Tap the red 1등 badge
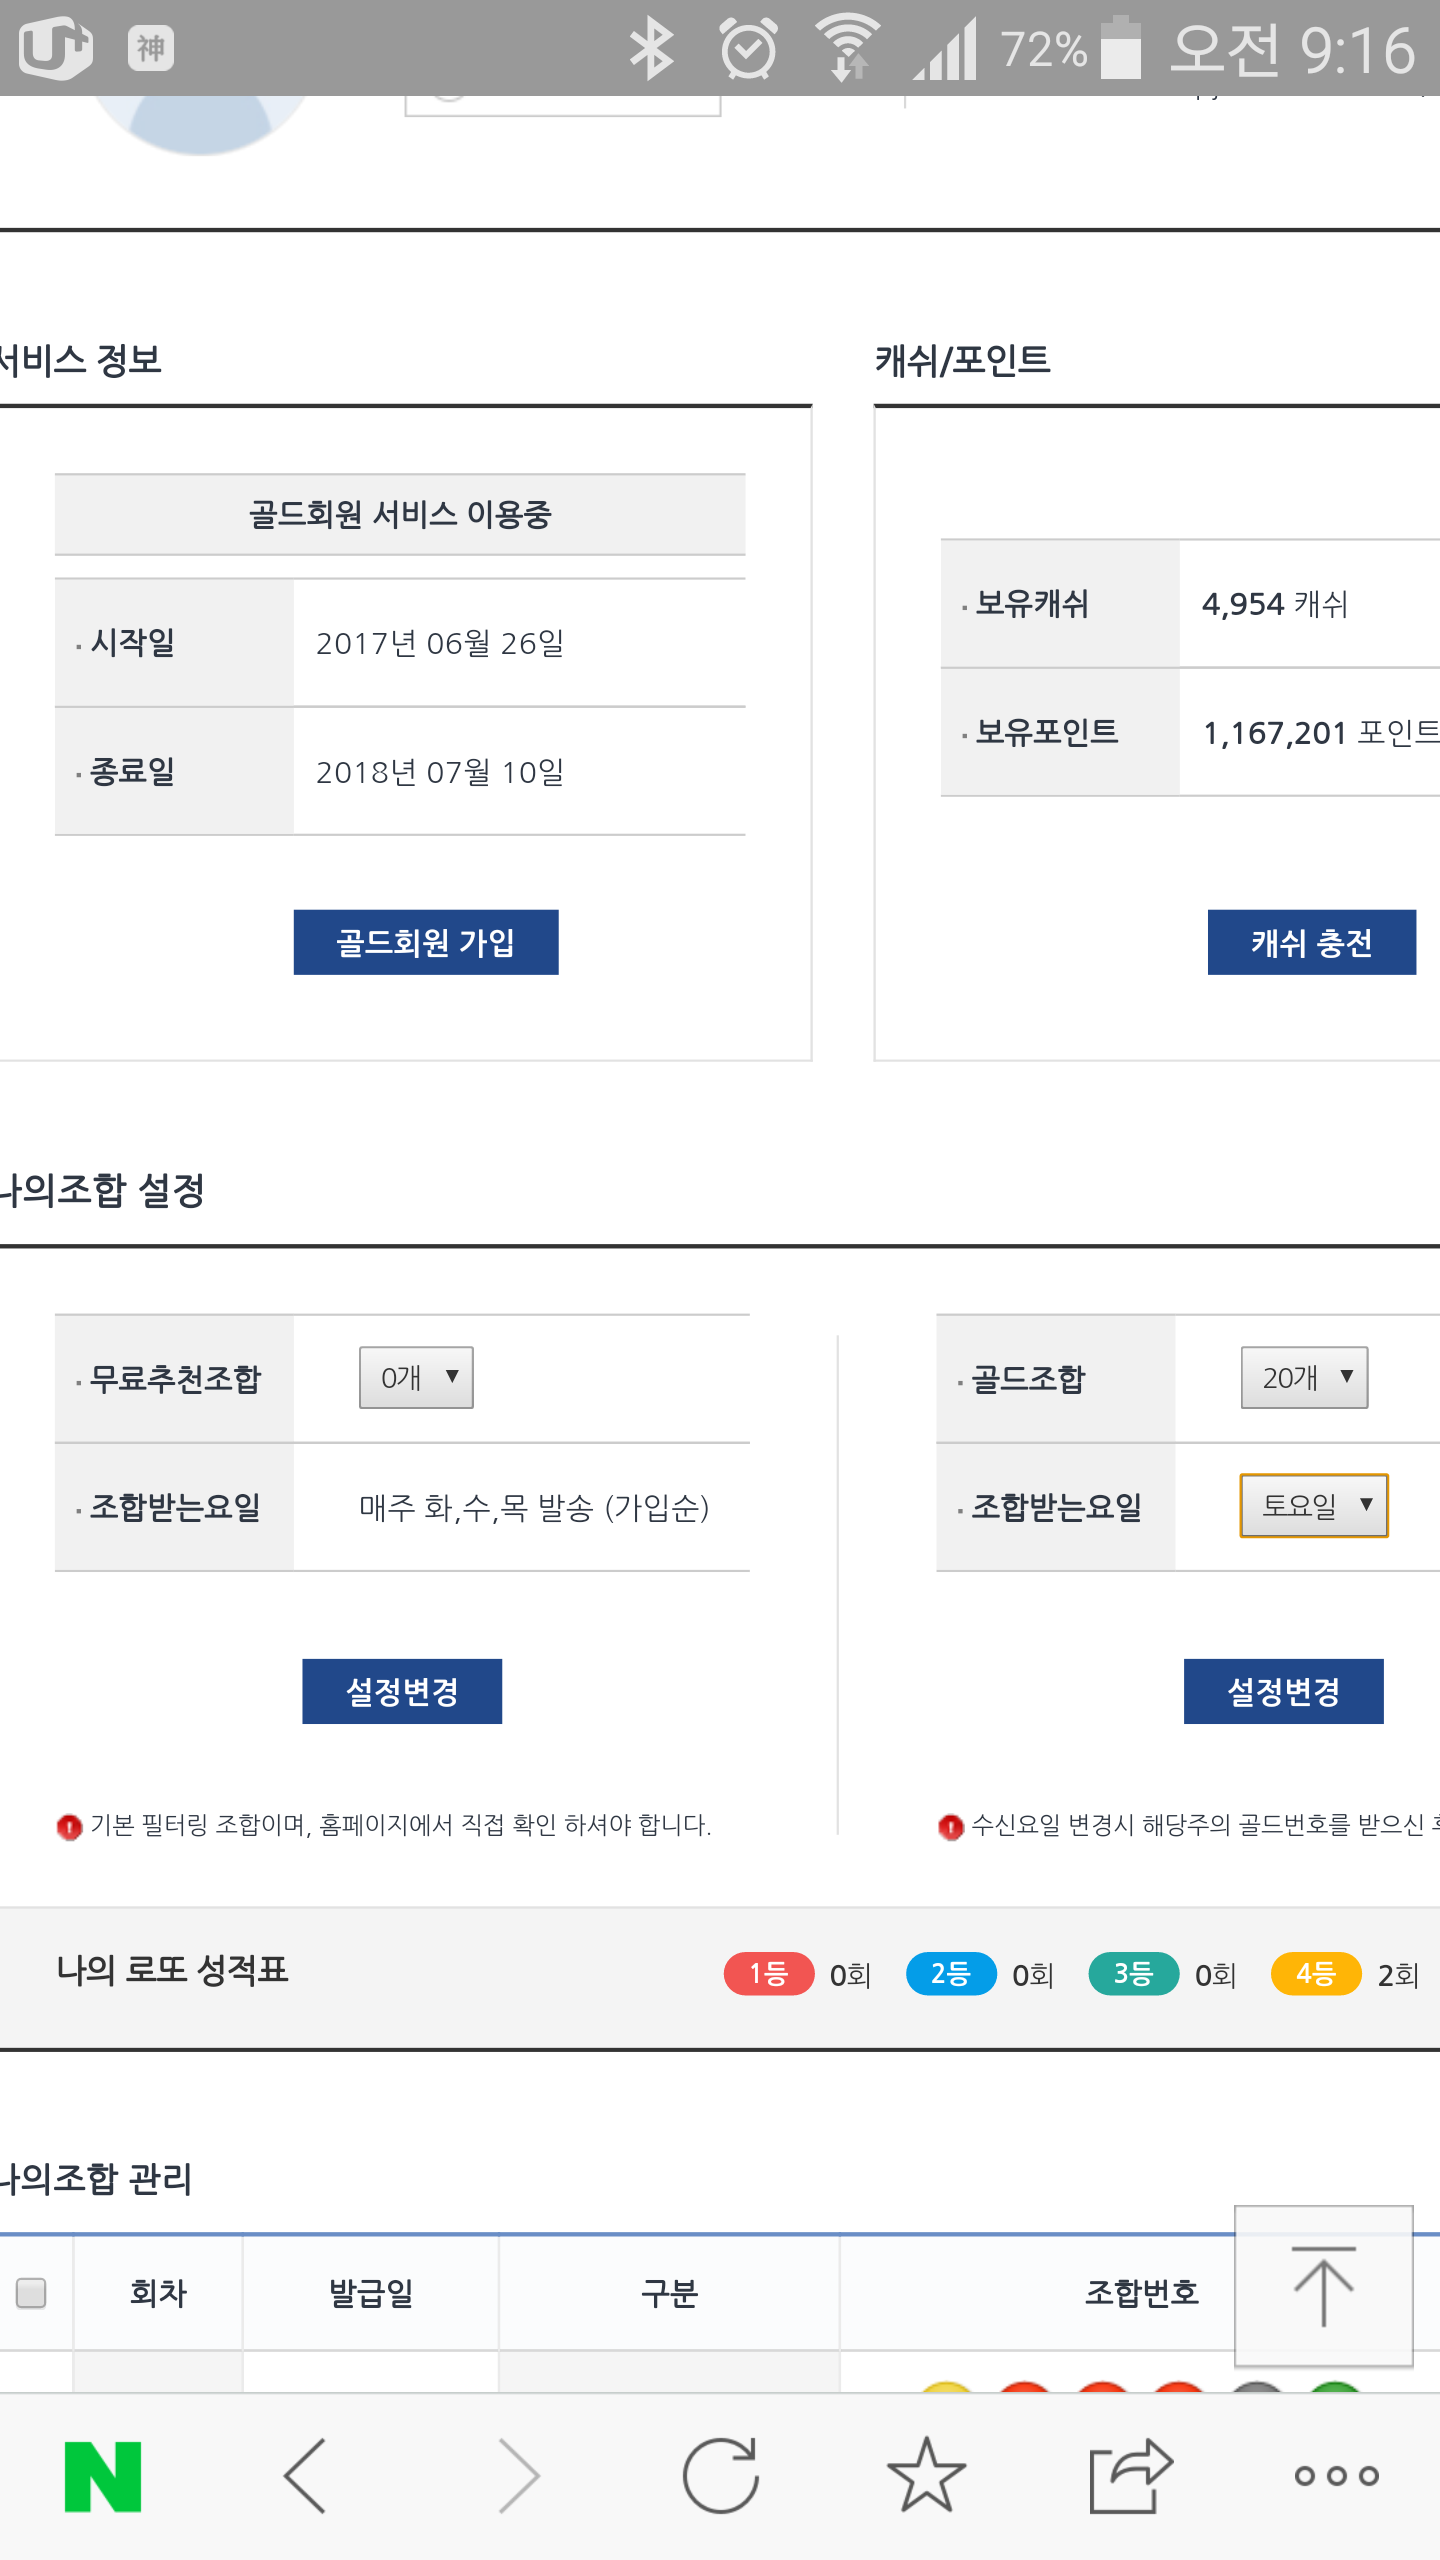The width and height of the screenshot is (1440, 2560). pos(768,1974)
